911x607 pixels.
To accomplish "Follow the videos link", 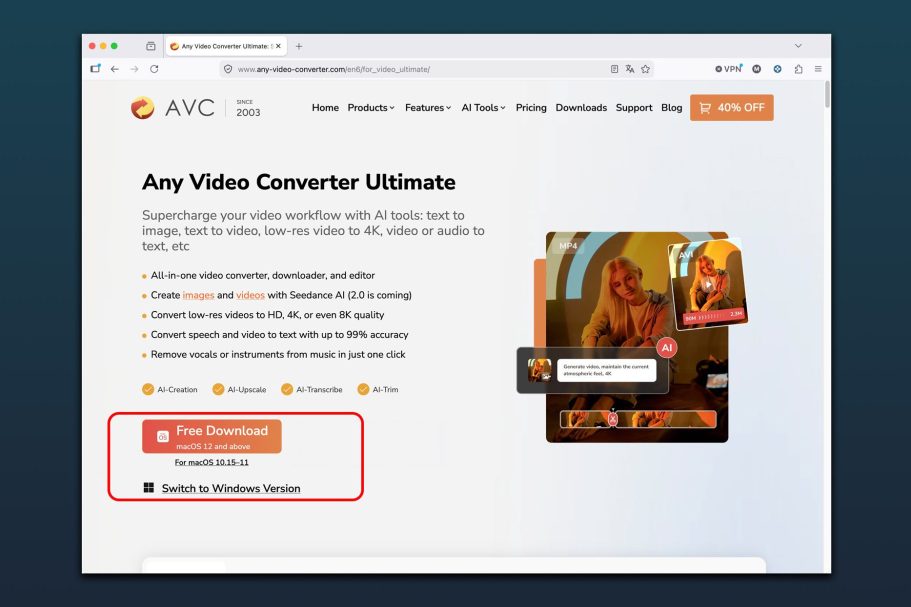I will (250, 295).
